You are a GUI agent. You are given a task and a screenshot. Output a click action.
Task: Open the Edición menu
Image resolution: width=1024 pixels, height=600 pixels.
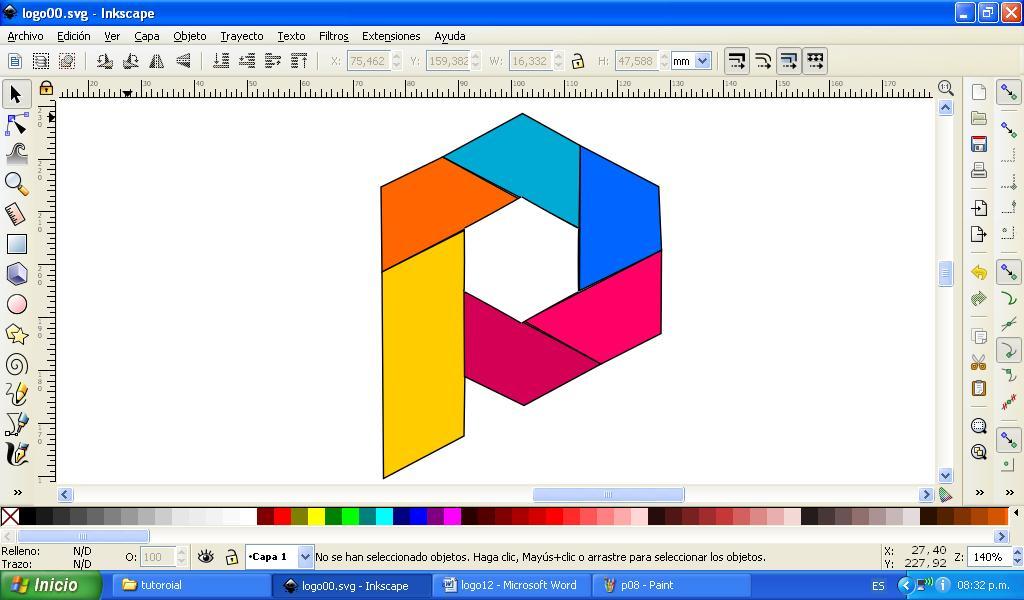(74, 37)
